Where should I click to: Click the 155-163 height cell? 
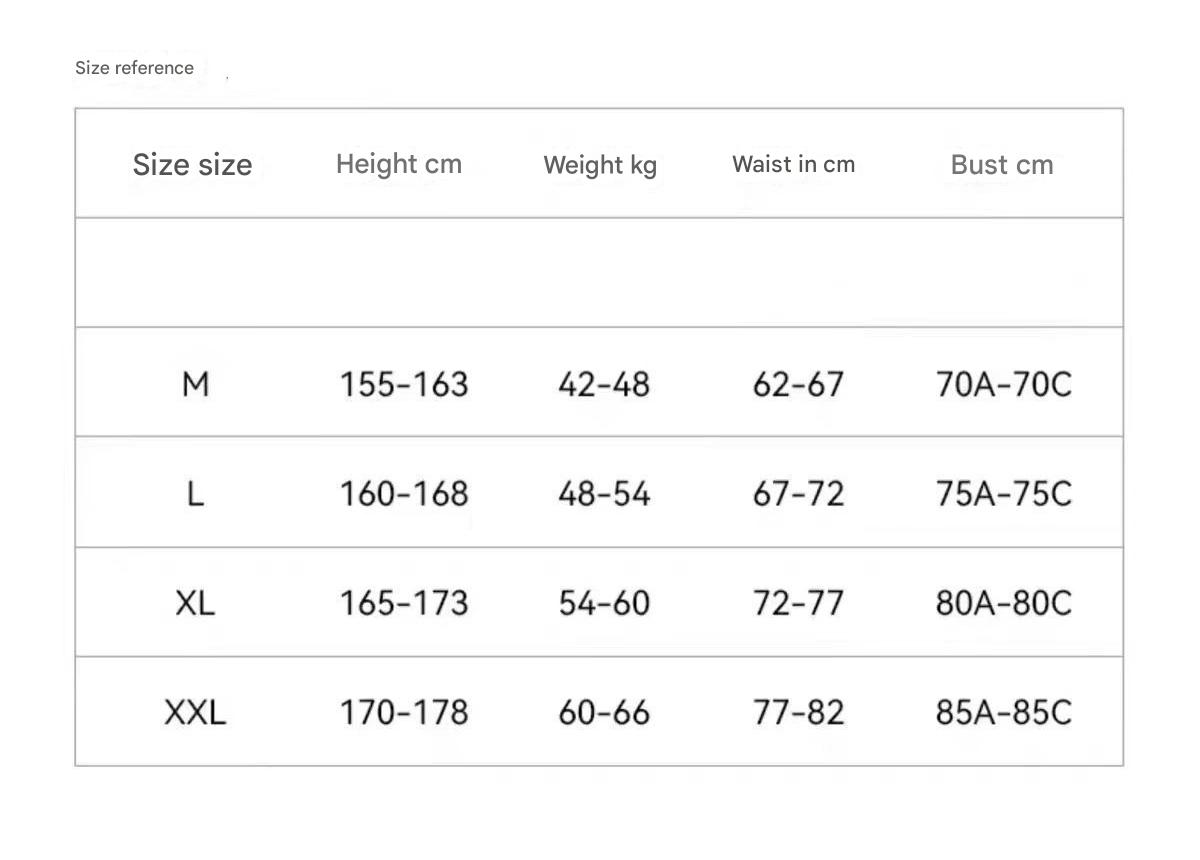[x=404, y=384]
